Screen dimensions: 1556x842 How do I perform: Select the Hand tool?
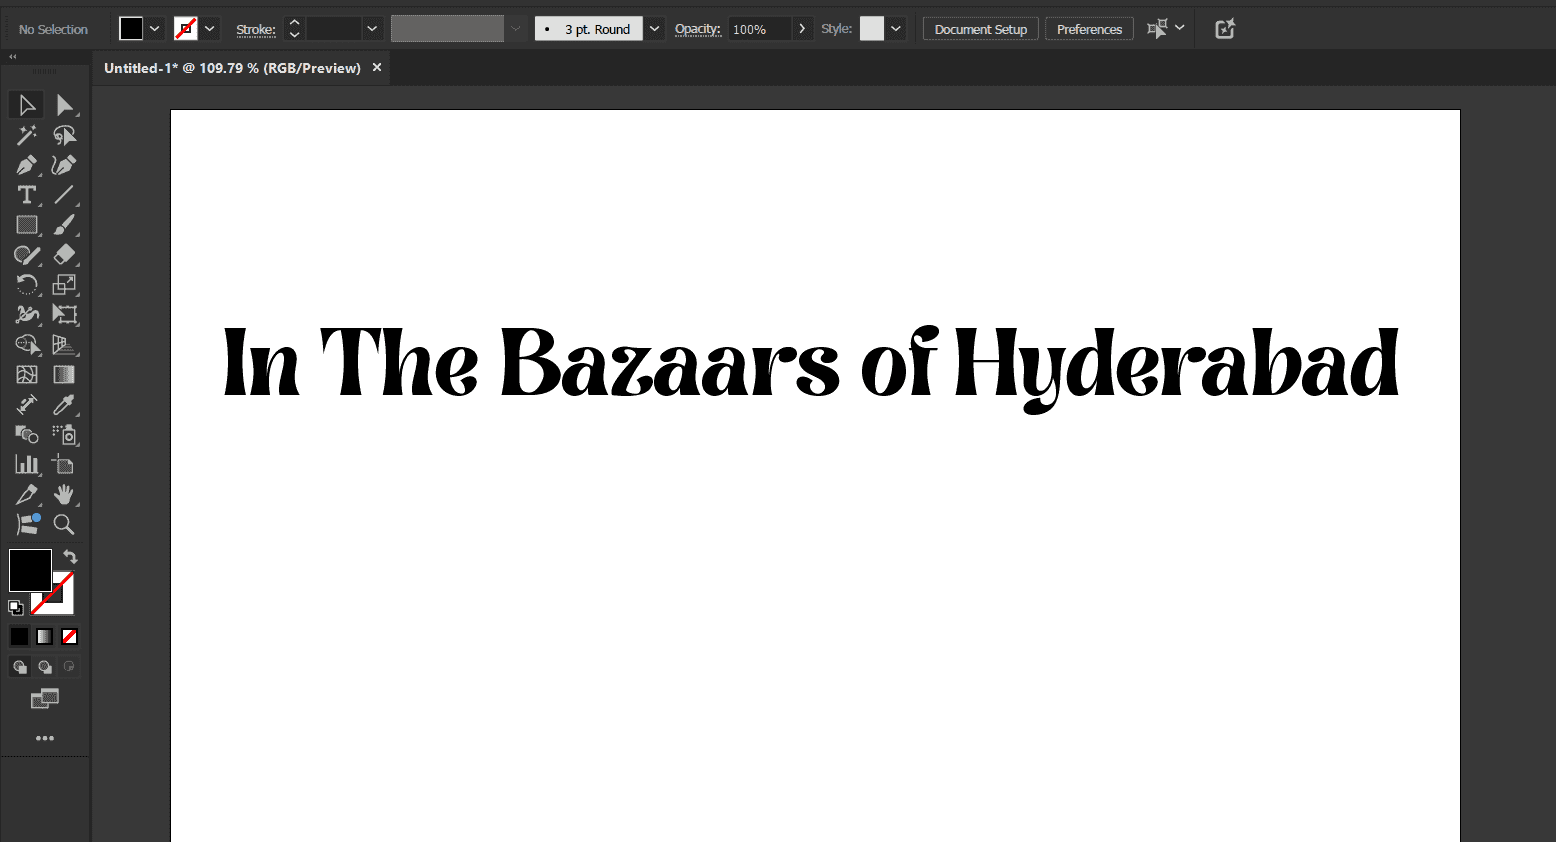tap(65, 495)
